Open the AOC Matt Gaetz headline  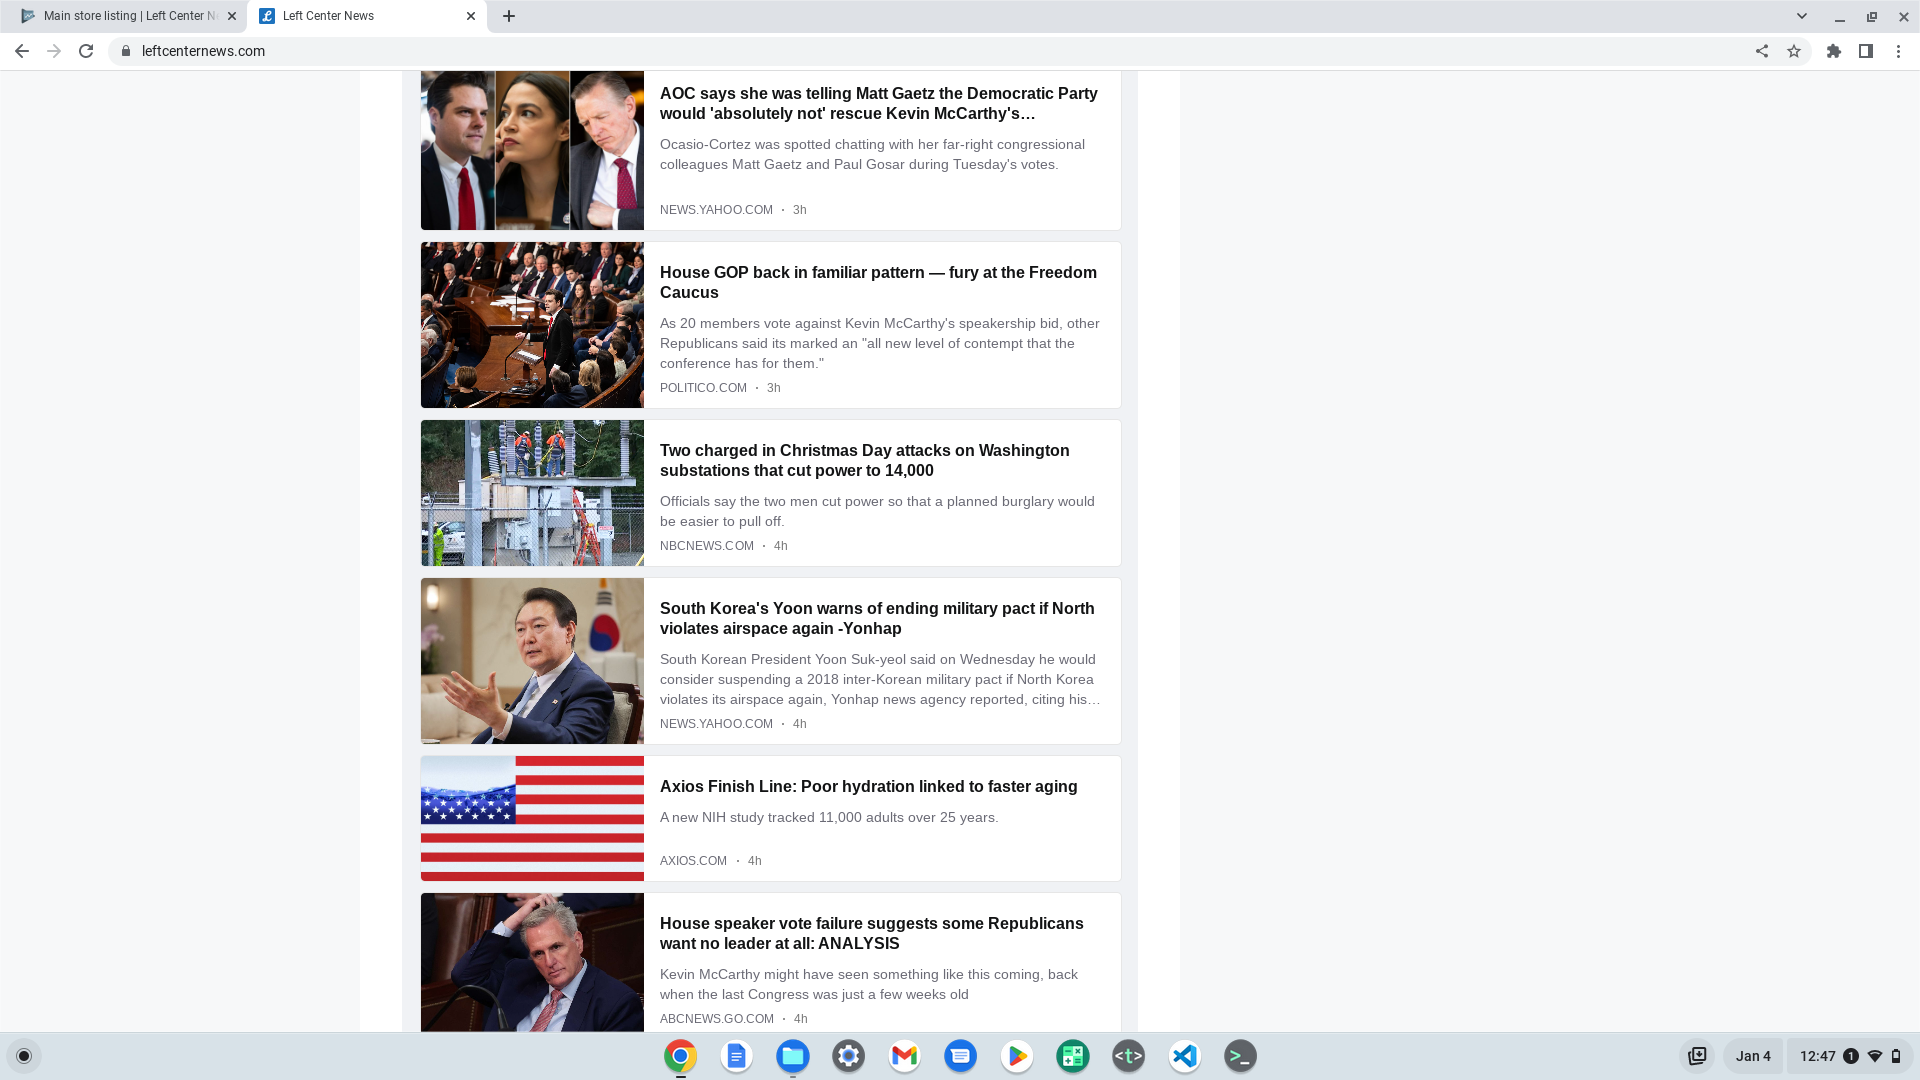879,103
